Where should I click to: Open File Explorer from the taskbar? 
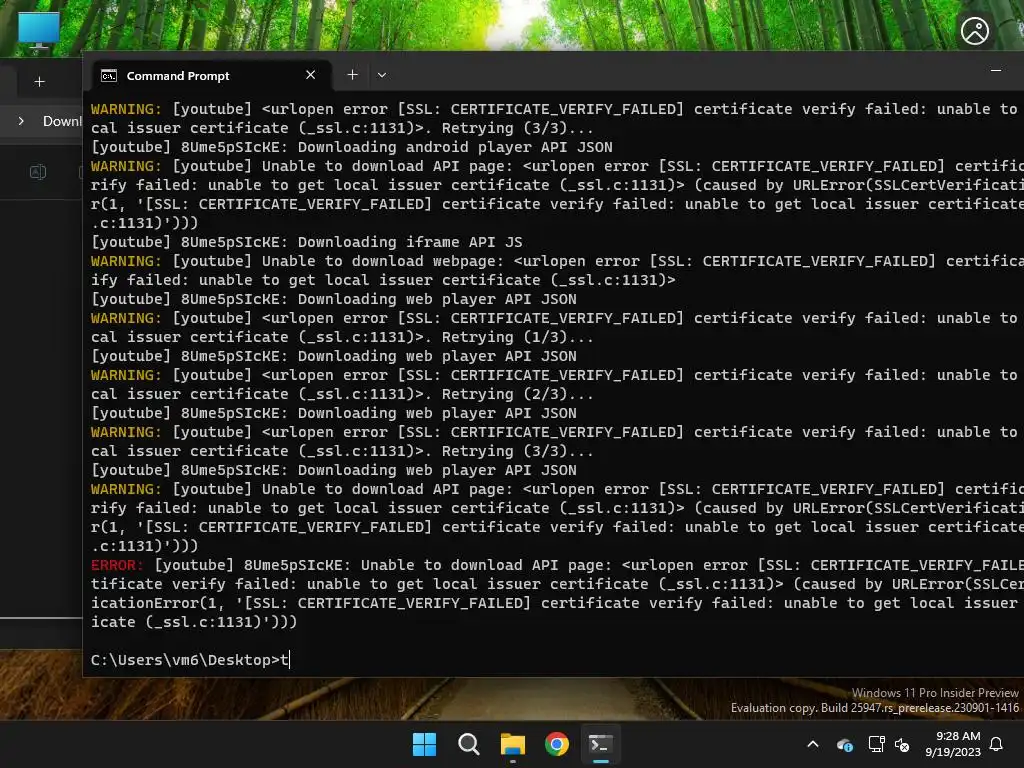tap(513, 744)
